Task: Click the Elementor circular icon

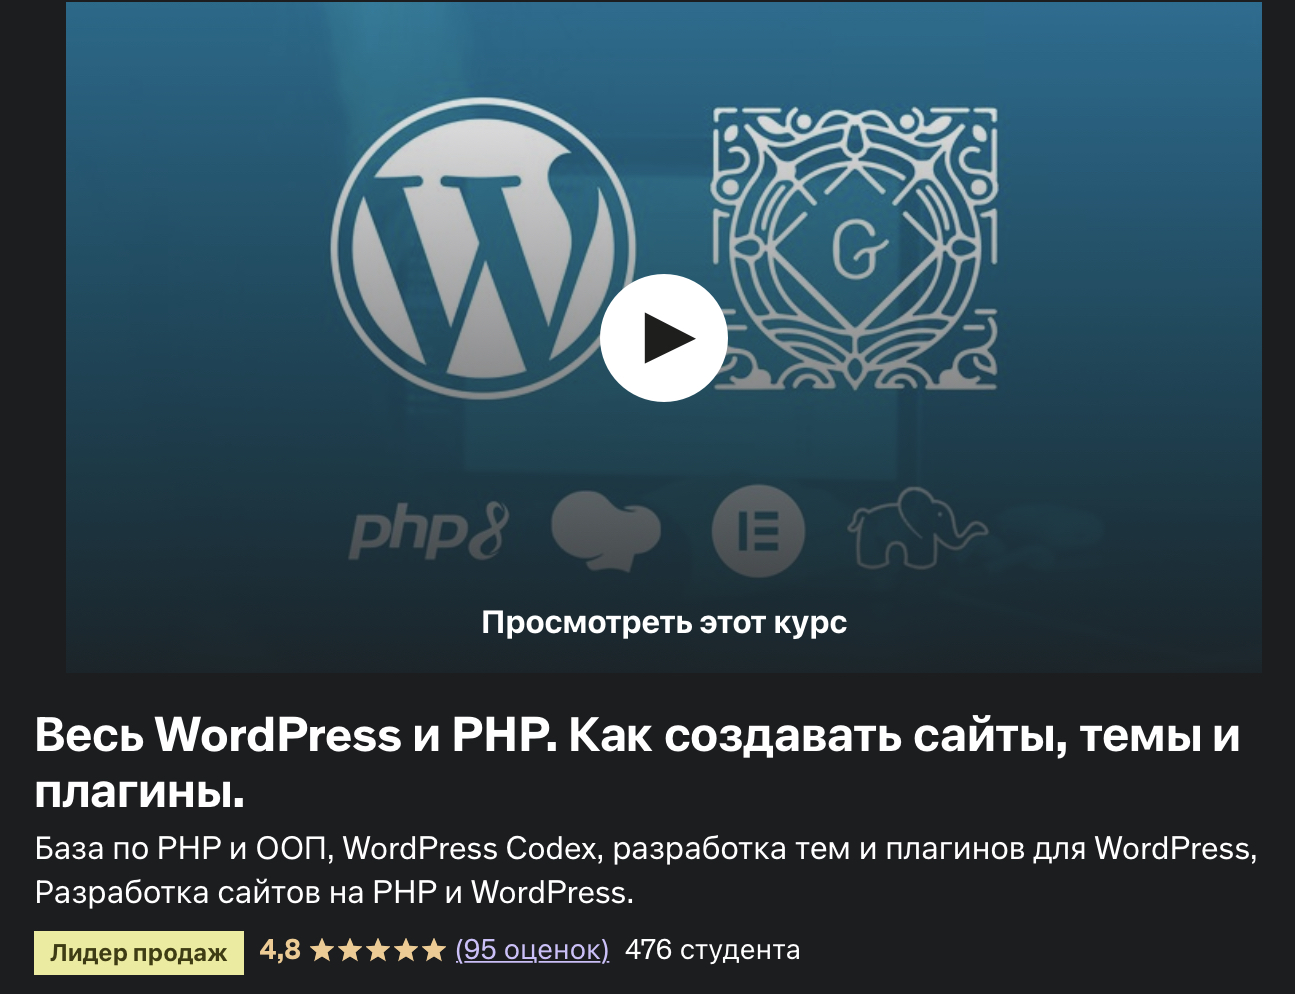Action: [758, 531]
